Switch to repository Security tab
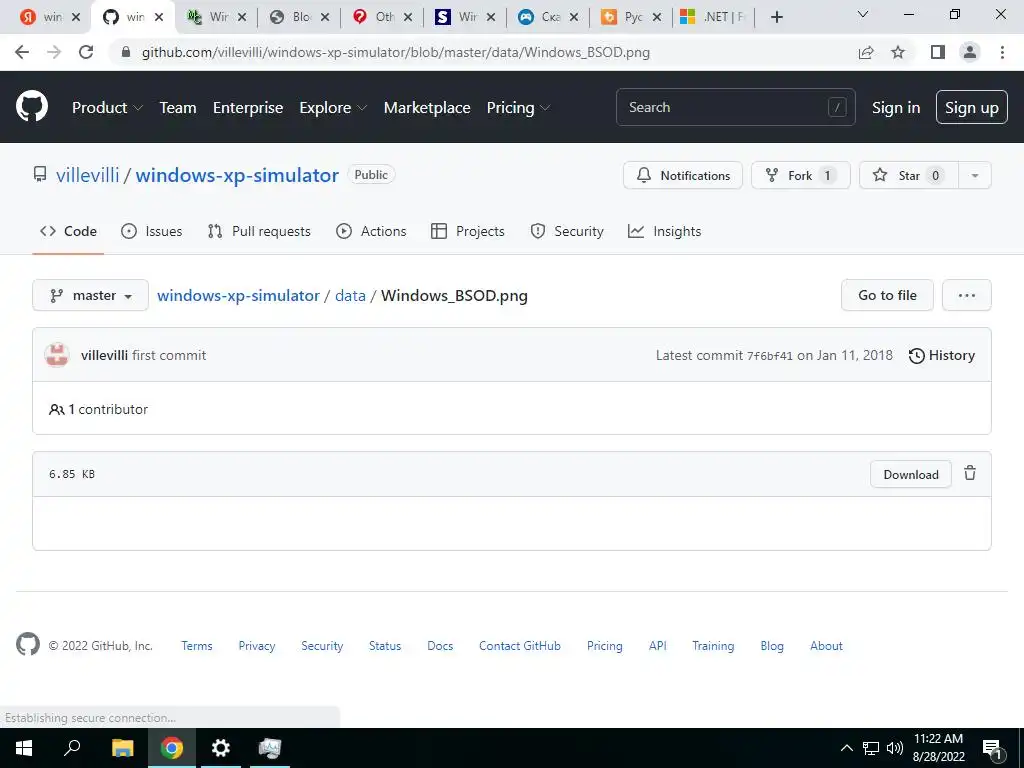 (x=567, y=231)
